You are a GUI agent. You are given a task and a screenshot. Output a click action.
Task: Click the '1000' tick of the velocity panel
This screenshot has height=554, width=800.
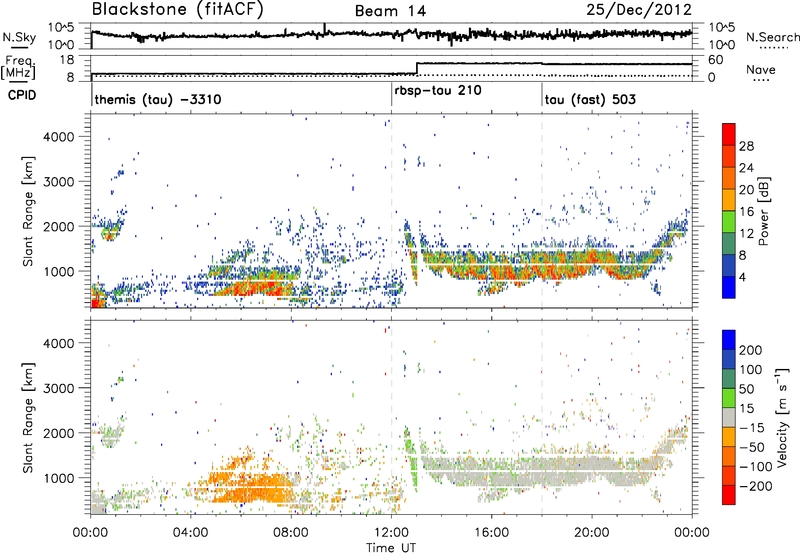(x=58, y=478)
